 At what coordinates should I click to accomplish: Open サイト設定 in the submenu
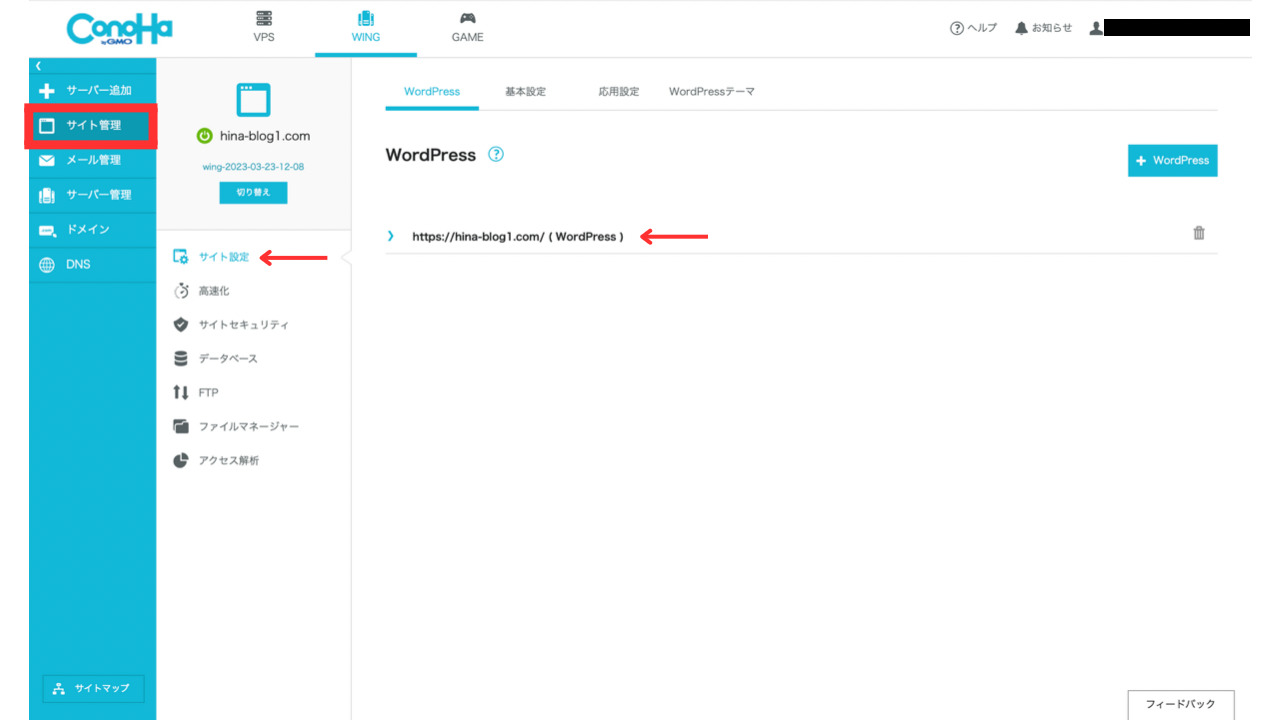pyautogui.click(x=212, y=257)
